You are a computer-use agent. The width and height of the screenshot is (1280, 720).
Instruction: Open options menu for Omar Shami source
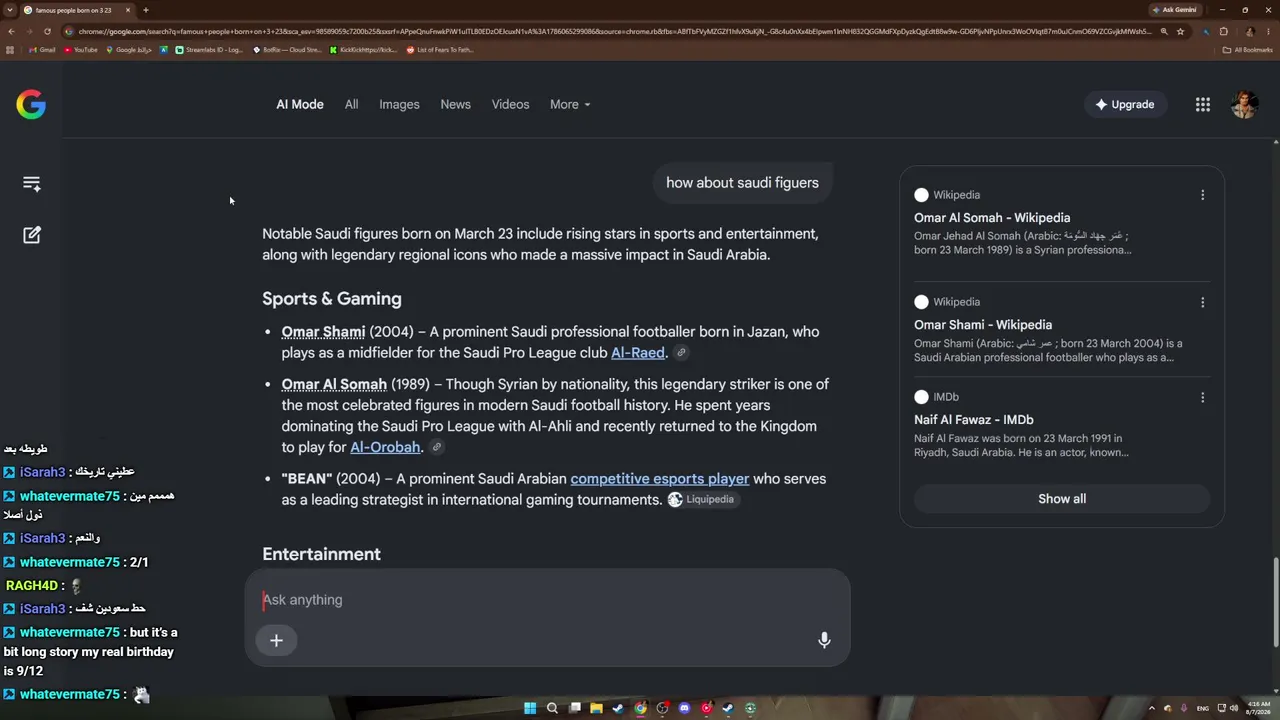tap(1203, 302)
